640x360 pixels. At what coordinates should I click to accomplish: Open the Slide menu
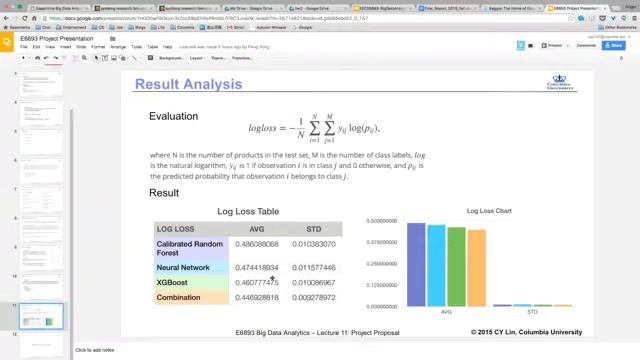[81, 47]
